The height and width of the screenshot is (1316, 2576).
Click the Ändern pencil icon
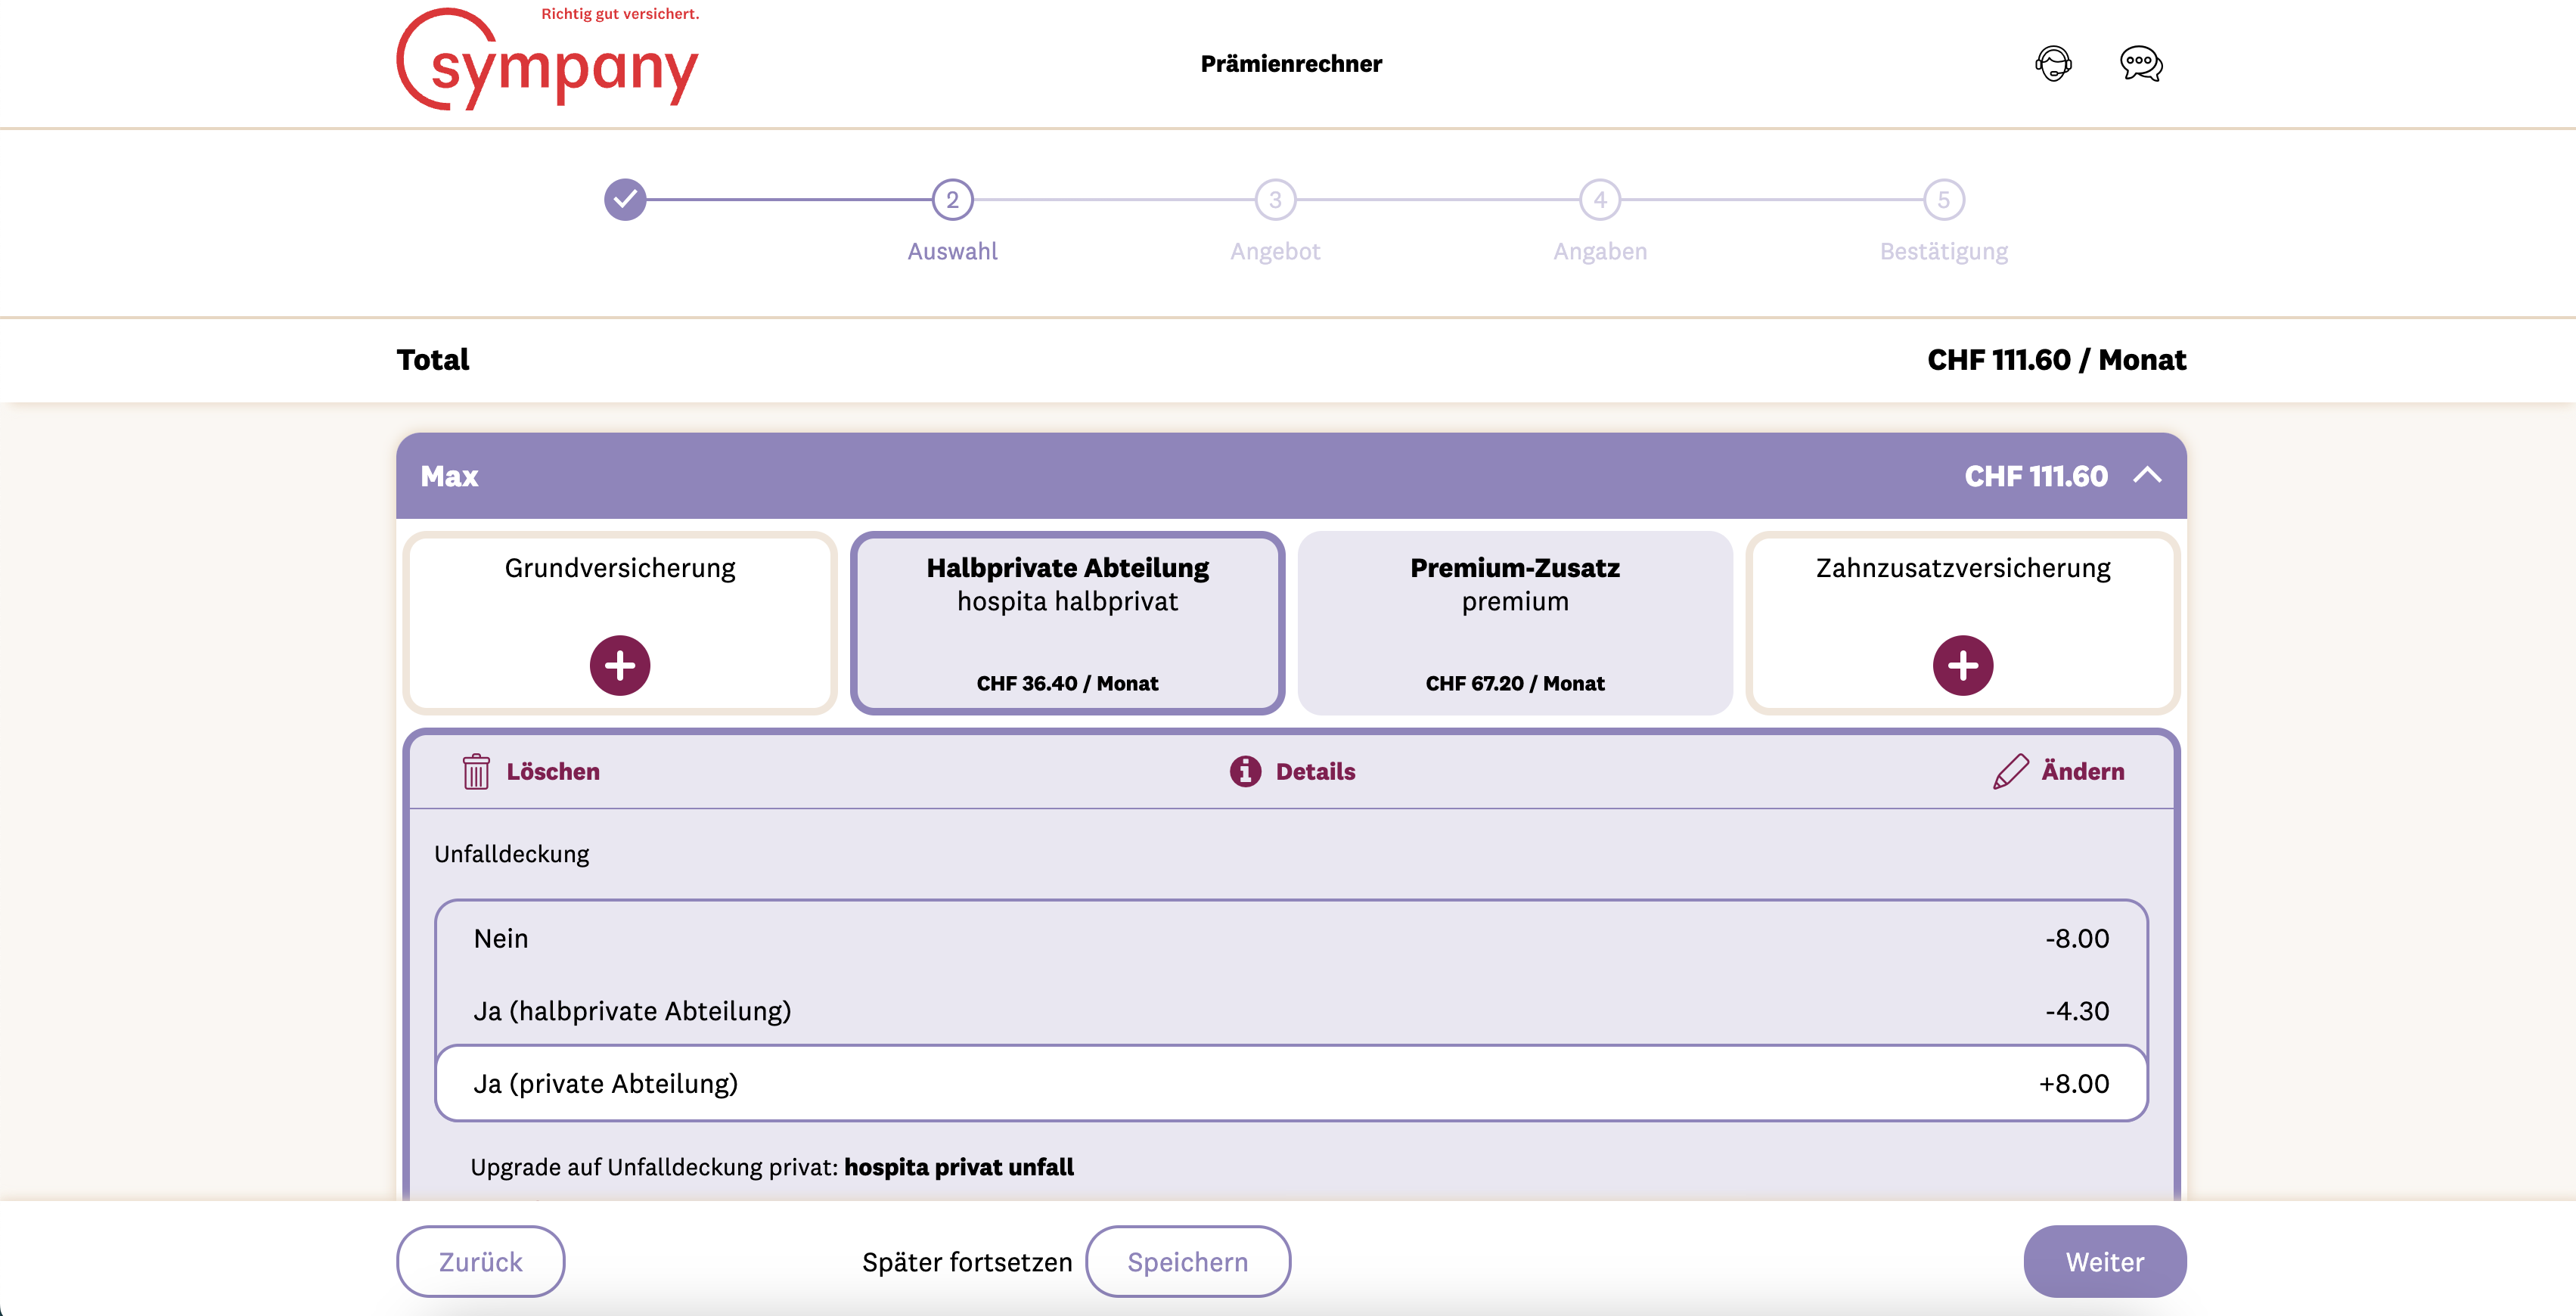coord(2010,771)
